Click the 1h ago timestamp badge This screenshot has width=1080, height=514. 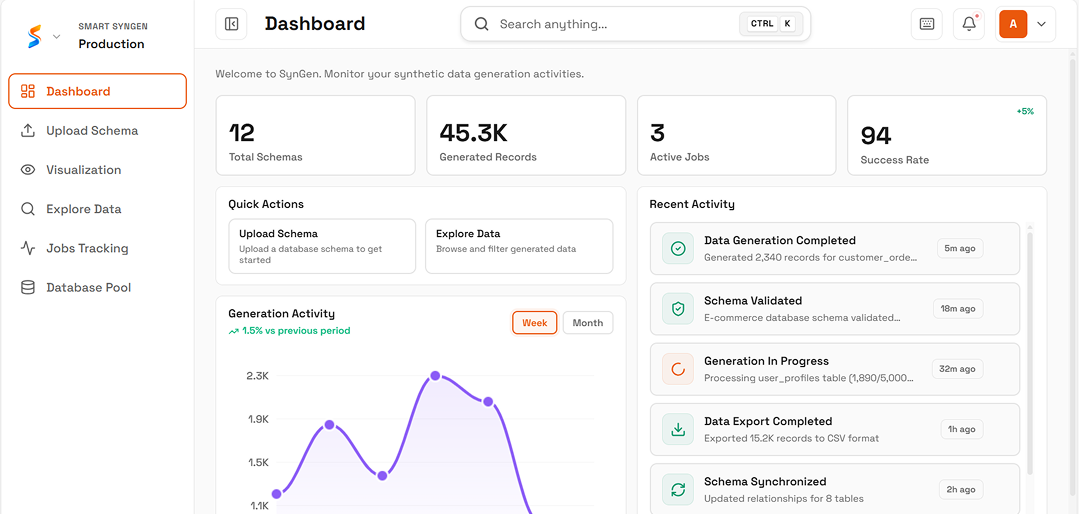click(962, 429)
